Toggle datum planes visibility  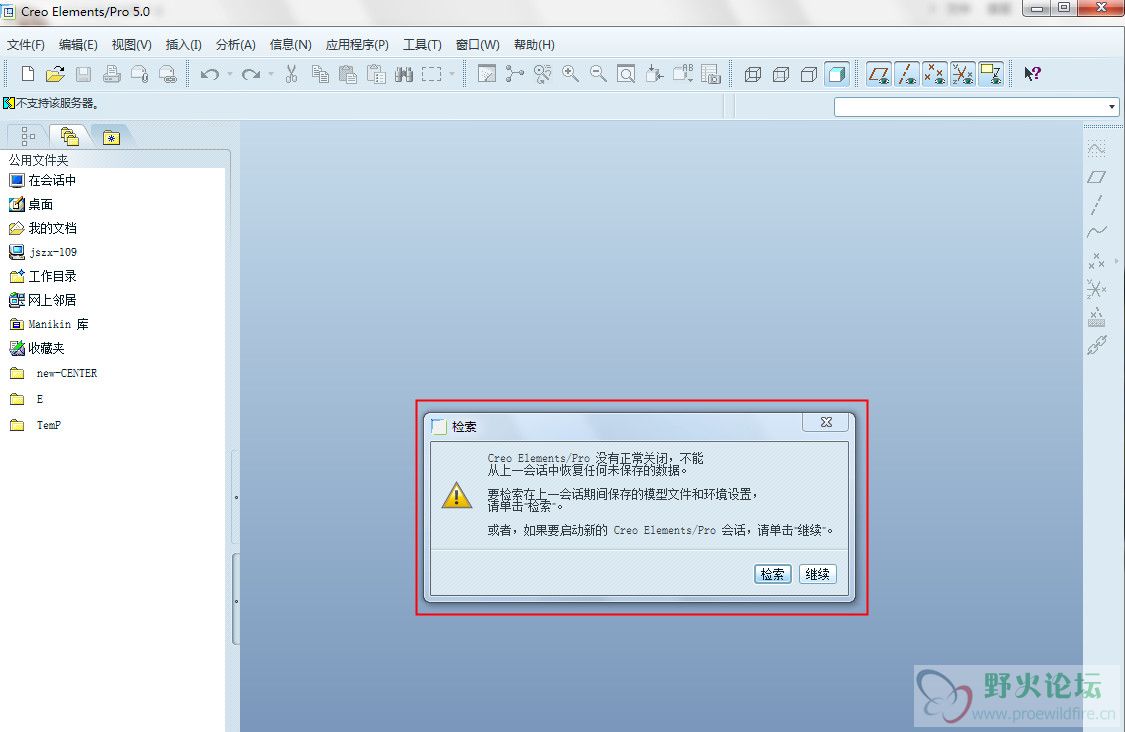pyautogui.click(x=879, y=74)
